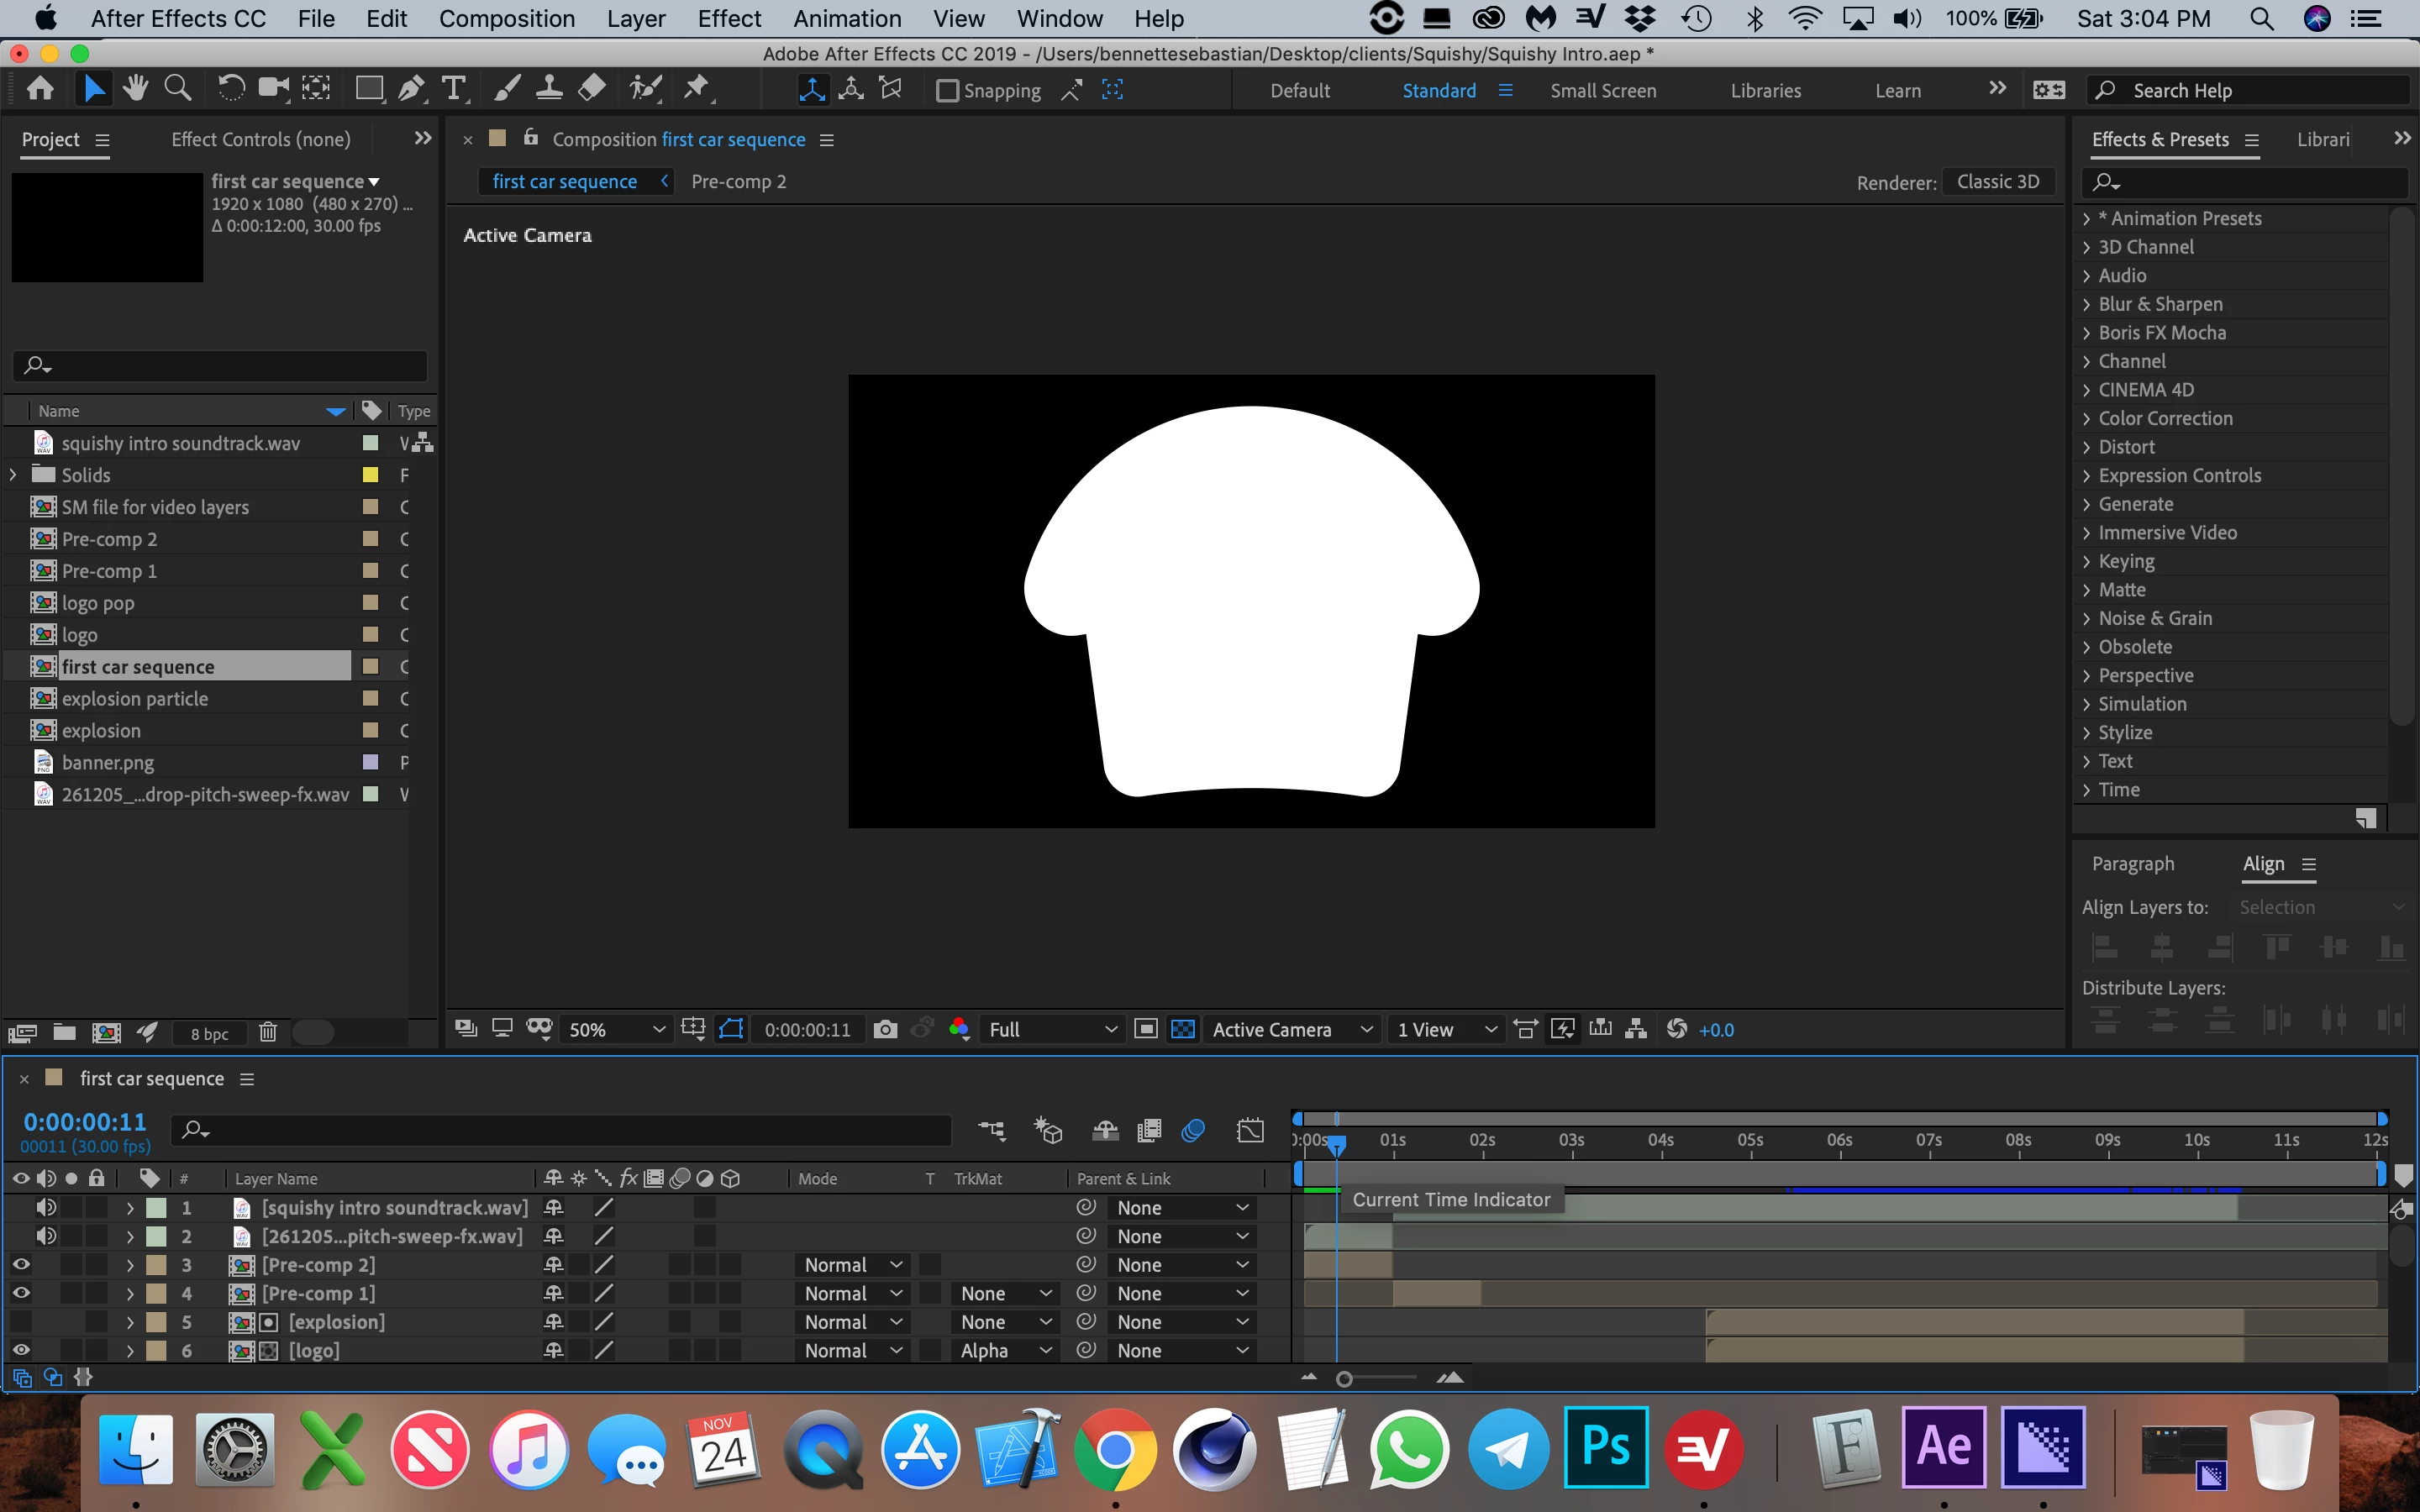2420x1512 pixels.
Task: Switch to Small Screen workspace
Action: pos(1602,91)
